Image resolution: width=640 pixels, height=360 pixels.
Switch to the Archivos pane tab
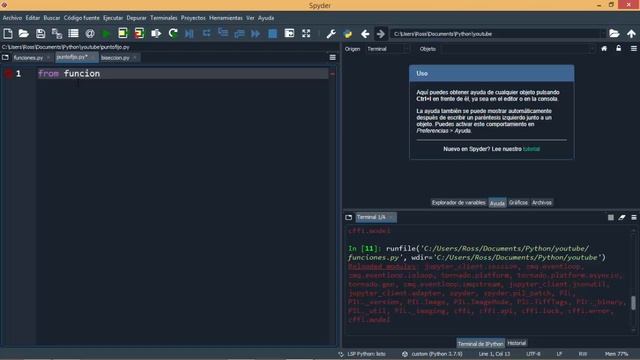(542, 203)
